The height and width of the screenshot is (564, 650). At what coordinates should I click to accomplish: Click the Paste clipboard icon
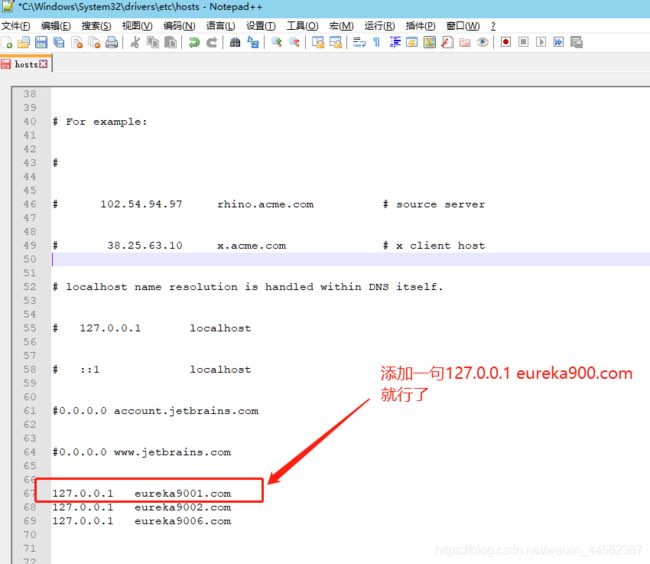pos(170,42)
